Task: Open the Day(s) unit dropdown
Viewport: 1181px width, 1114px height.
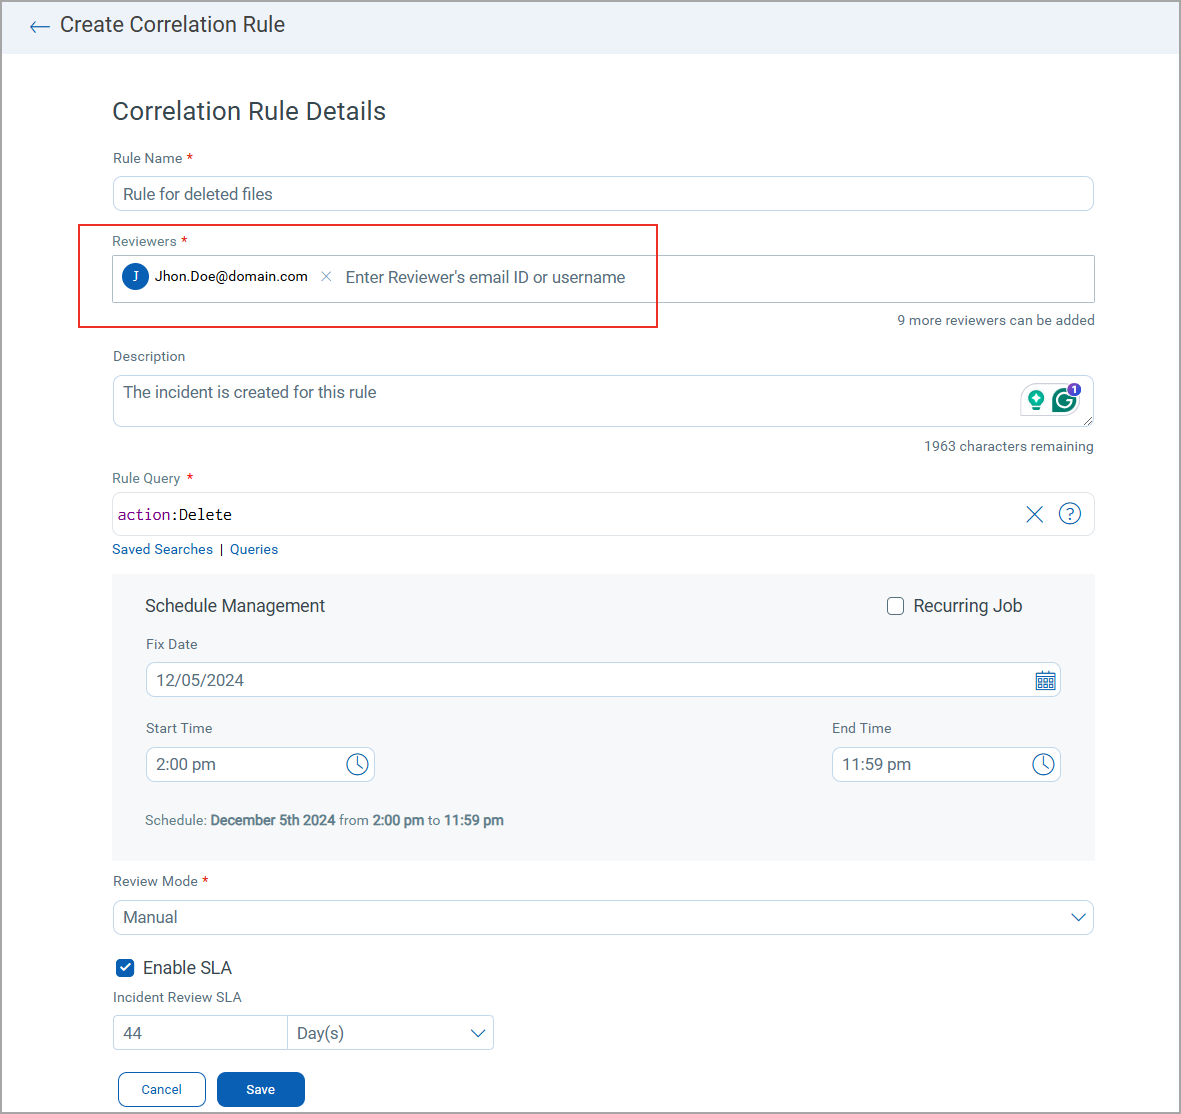Action: point(390,1033)
